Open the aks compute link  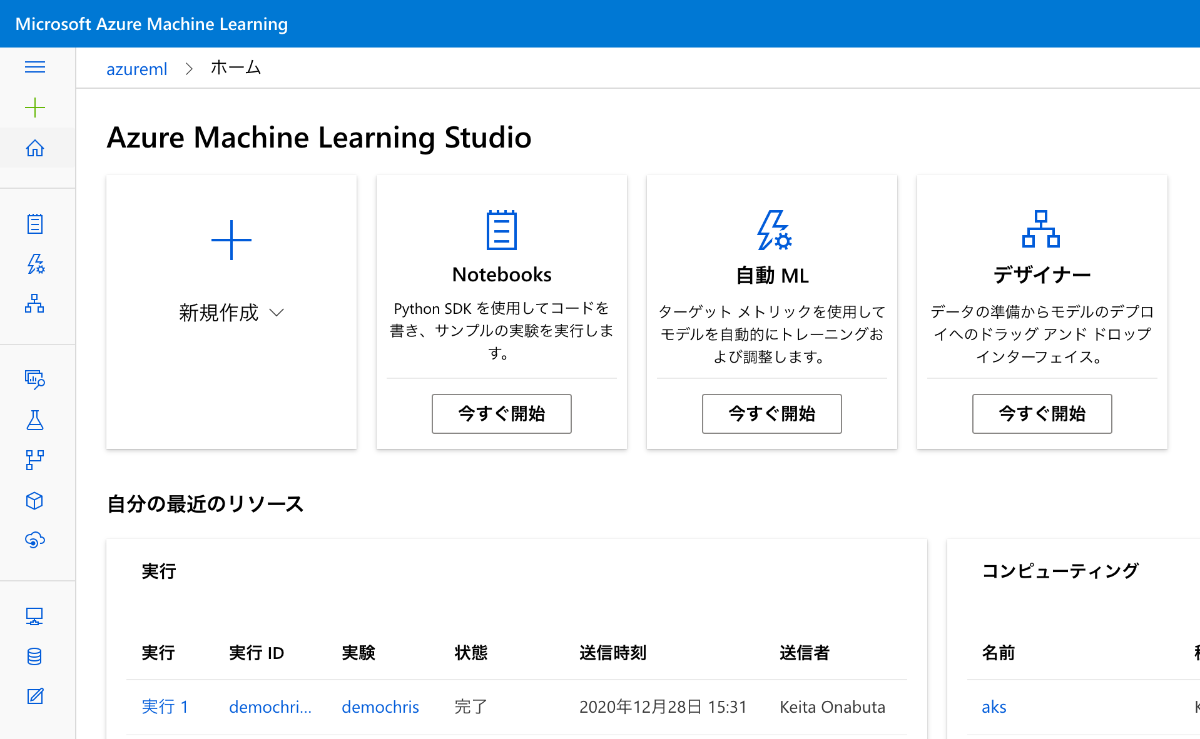click(x=994, y=707)
